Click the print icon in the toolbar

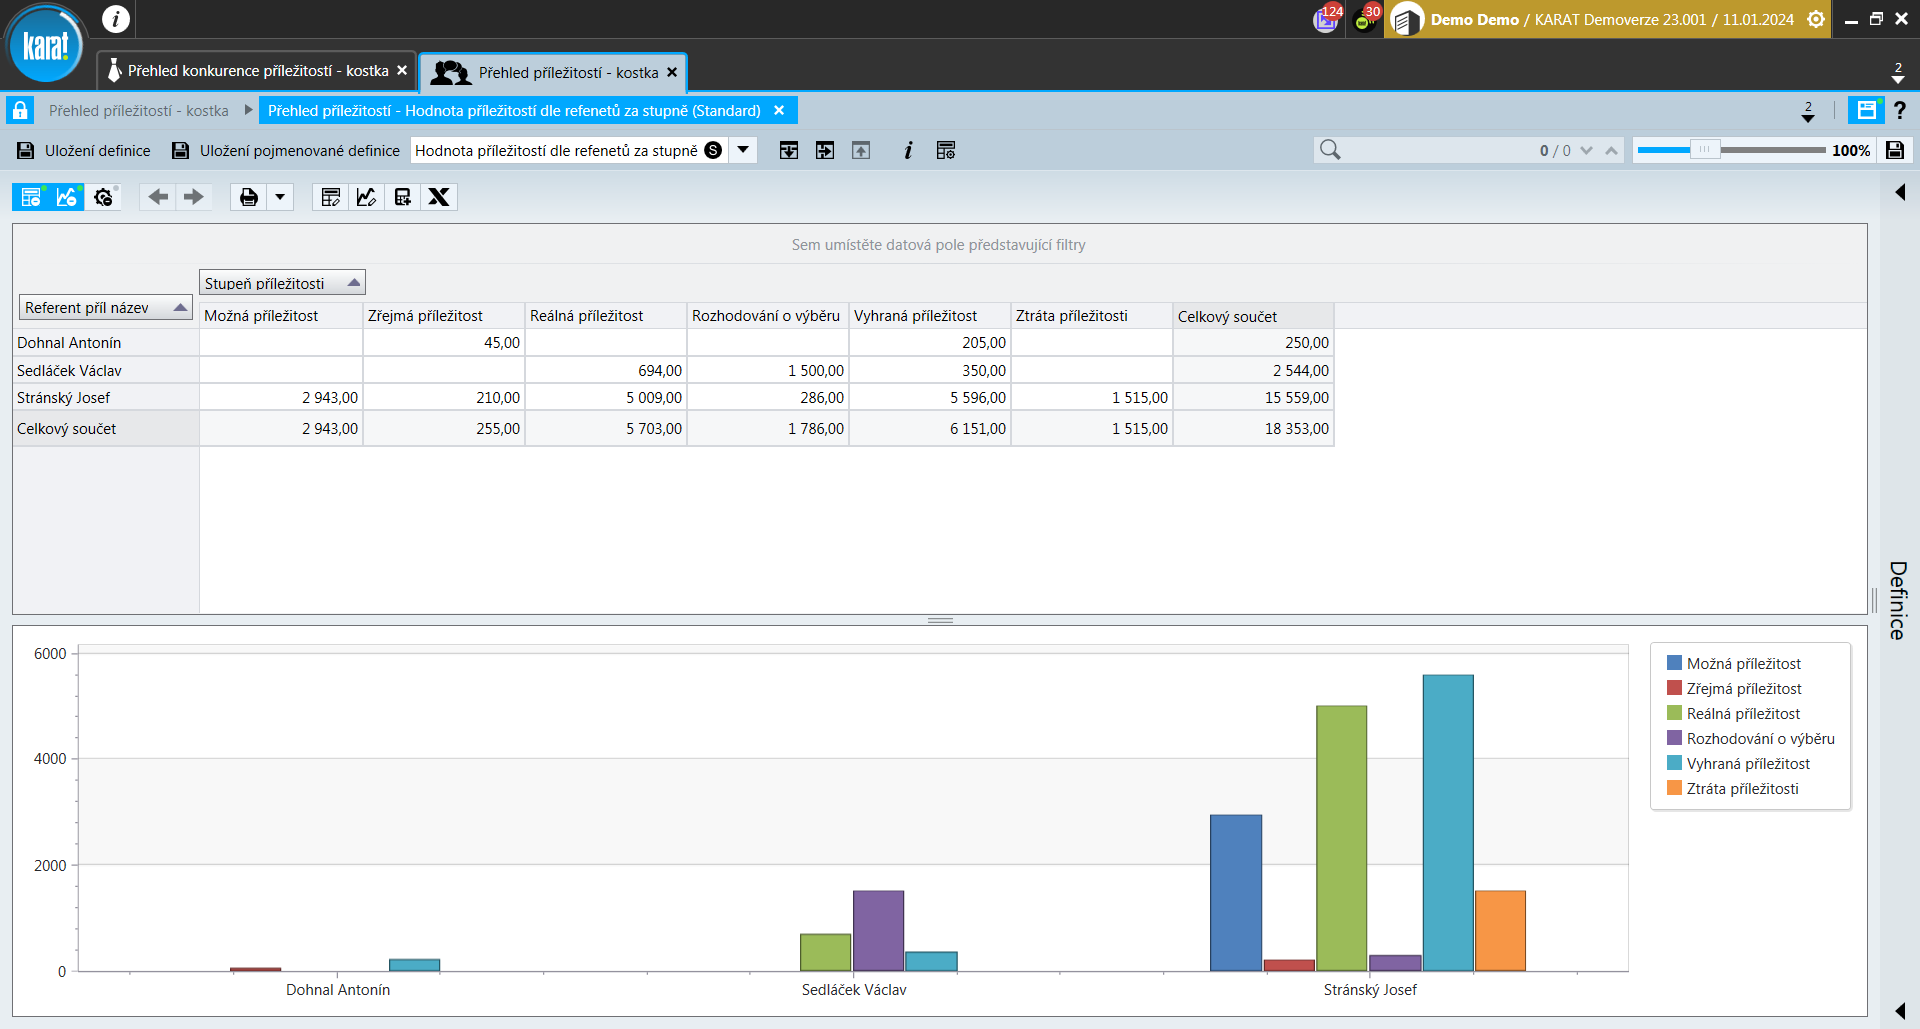coord(248,197)
